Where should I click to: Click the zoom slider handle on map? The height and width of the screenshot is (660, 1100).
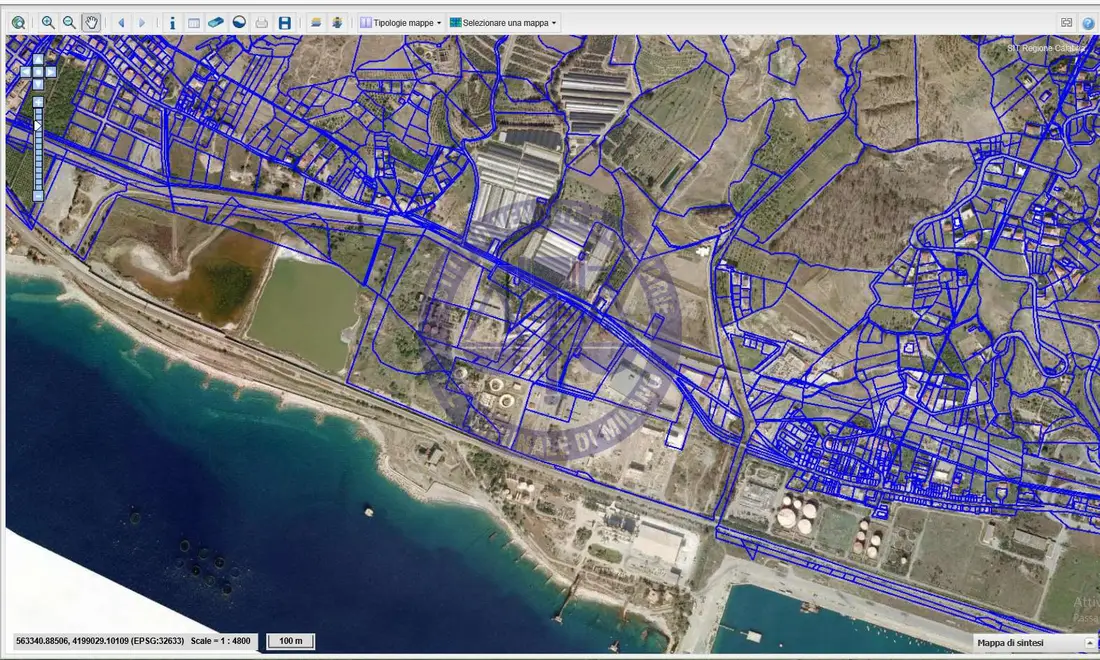[38, 125]
